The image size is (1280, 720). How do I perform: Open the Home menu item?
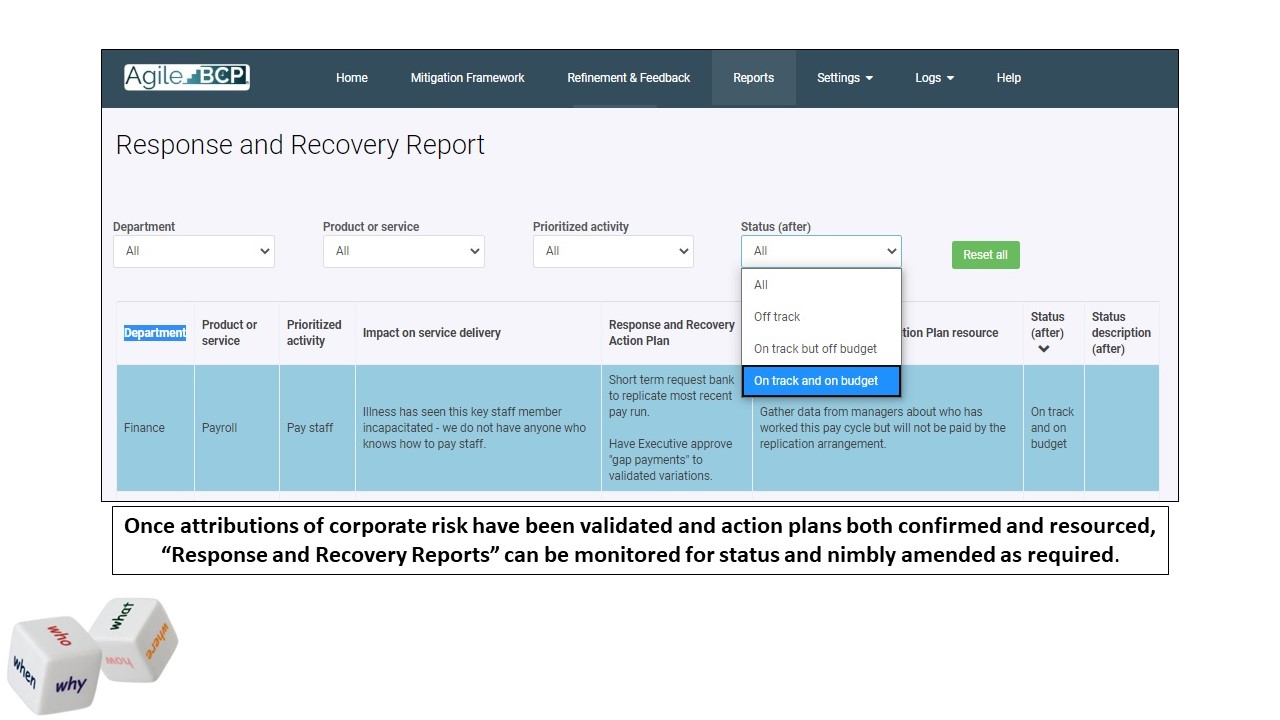coord(351,78)
